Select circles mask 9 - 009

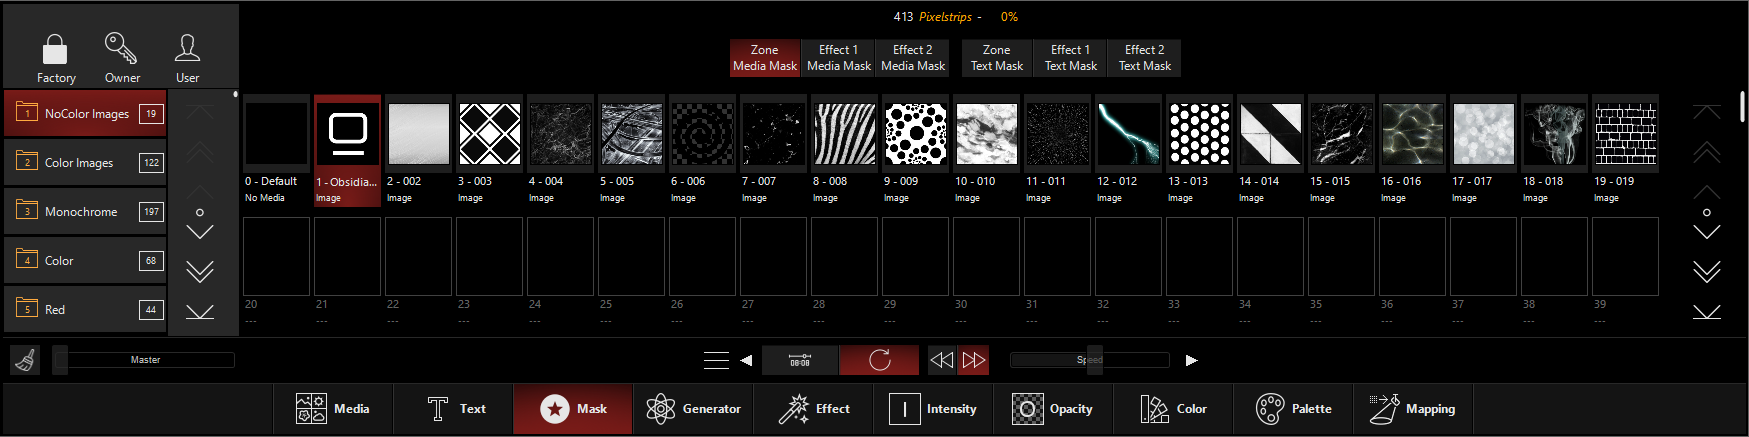point(916,150)
